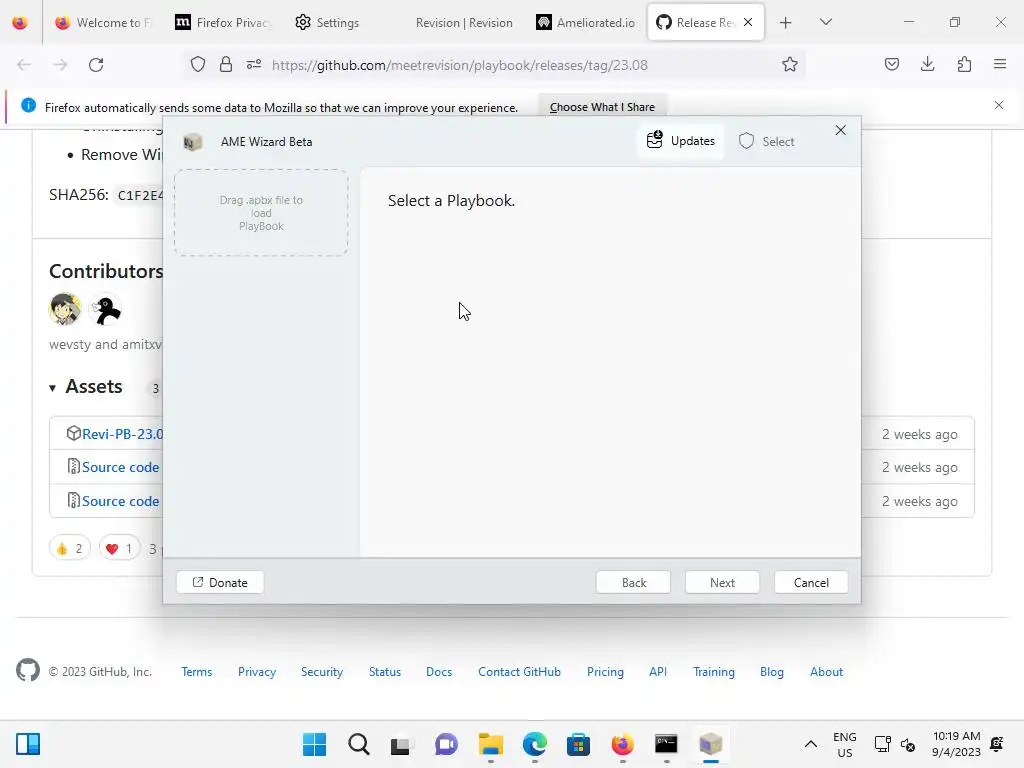The width and height of the screenshot is (1024, 768).
Task: Proceed with the Next button
Action: (722, 582)
